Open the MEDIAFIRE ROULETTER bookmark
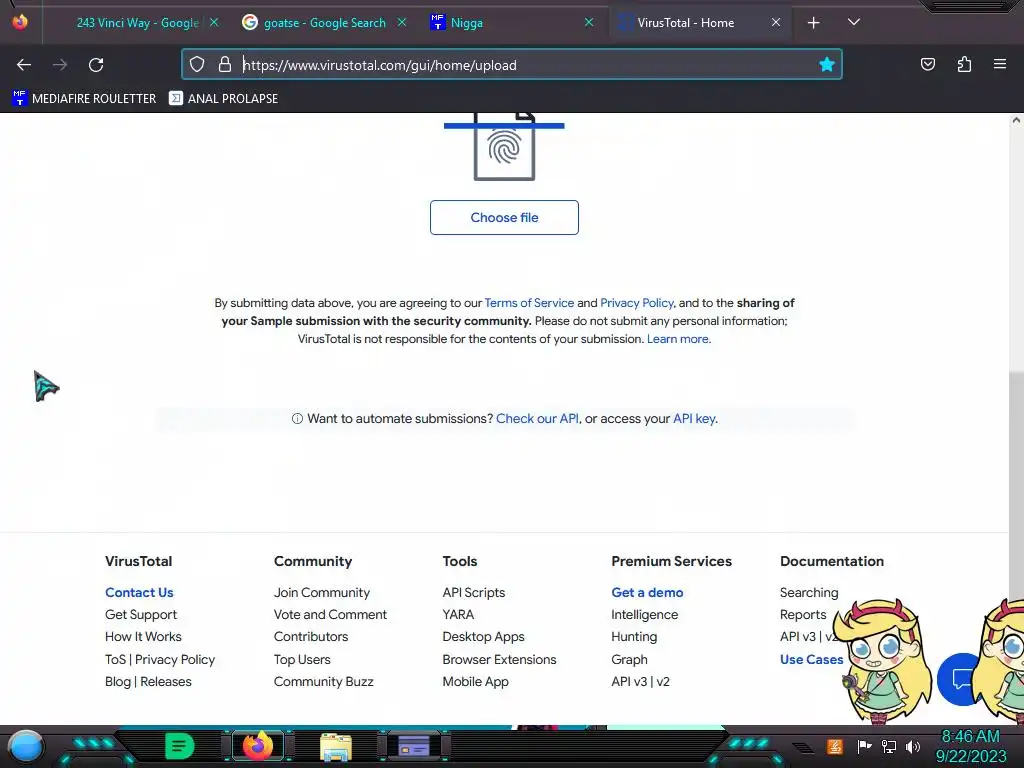Screen dimensions: 1024x768 [84, 99]
